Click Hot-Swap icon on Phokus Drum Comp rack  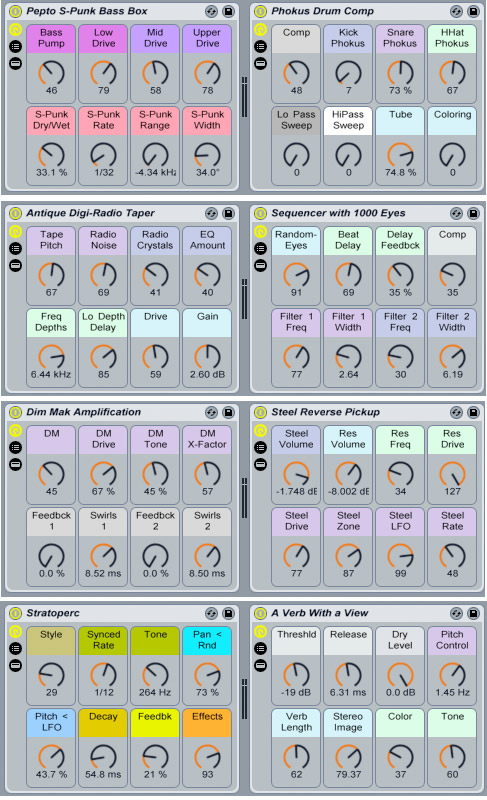(456, 11)
